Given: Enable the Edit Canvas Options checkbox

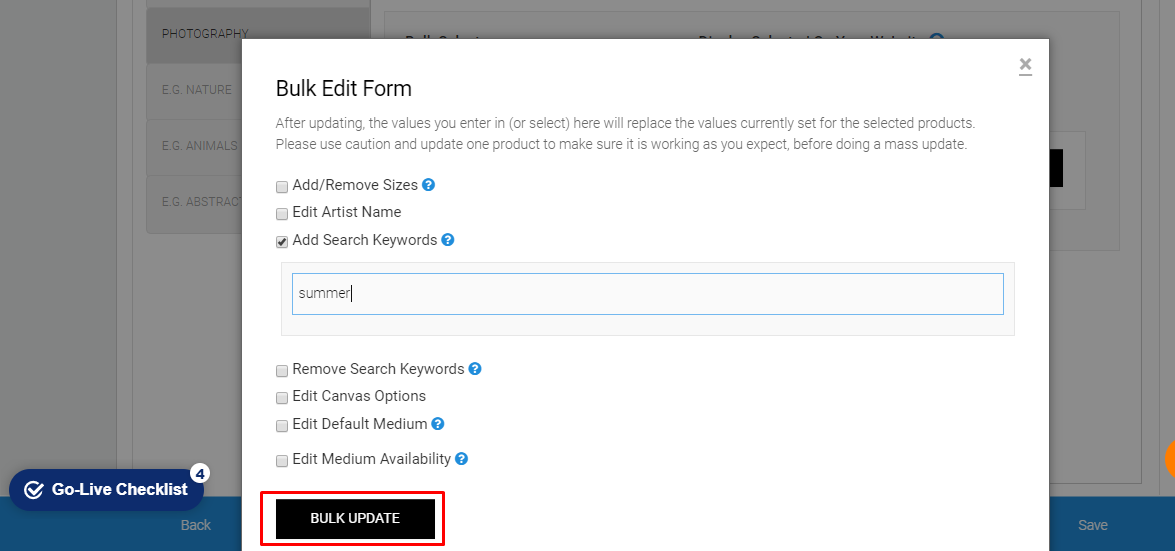Looking at the screenshot, I should point(282,397).
